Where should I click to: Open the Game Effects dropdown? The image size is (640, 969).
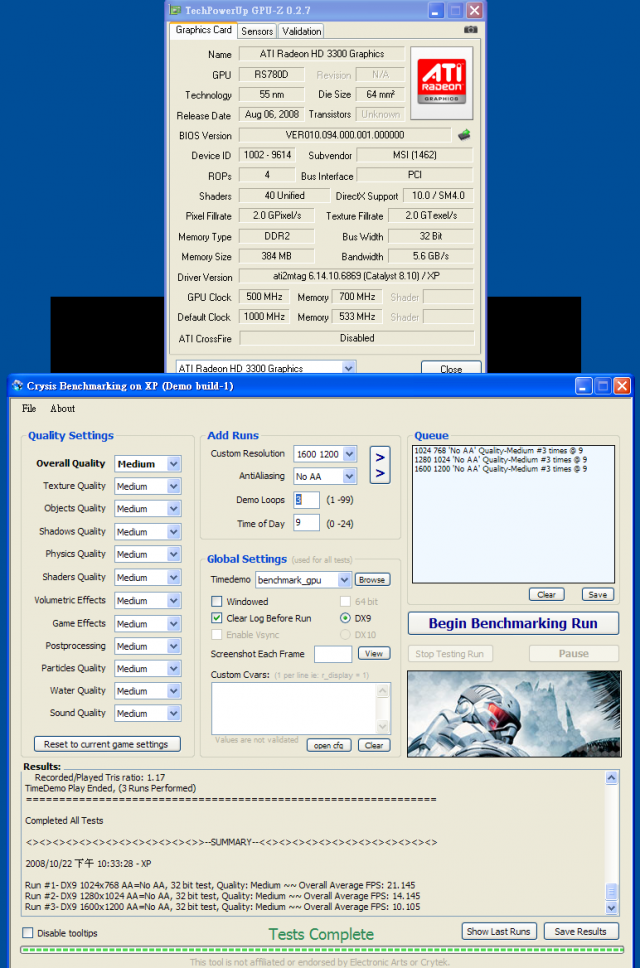coord(148,624)
